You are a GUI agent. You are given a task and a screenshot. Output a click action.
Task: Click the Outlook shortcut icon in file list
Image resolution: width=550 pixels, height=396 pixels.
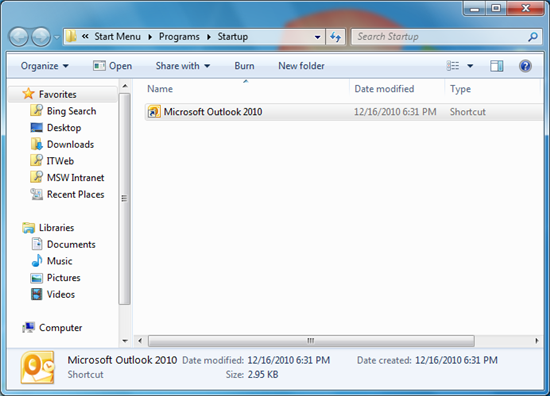click(154, 112)
